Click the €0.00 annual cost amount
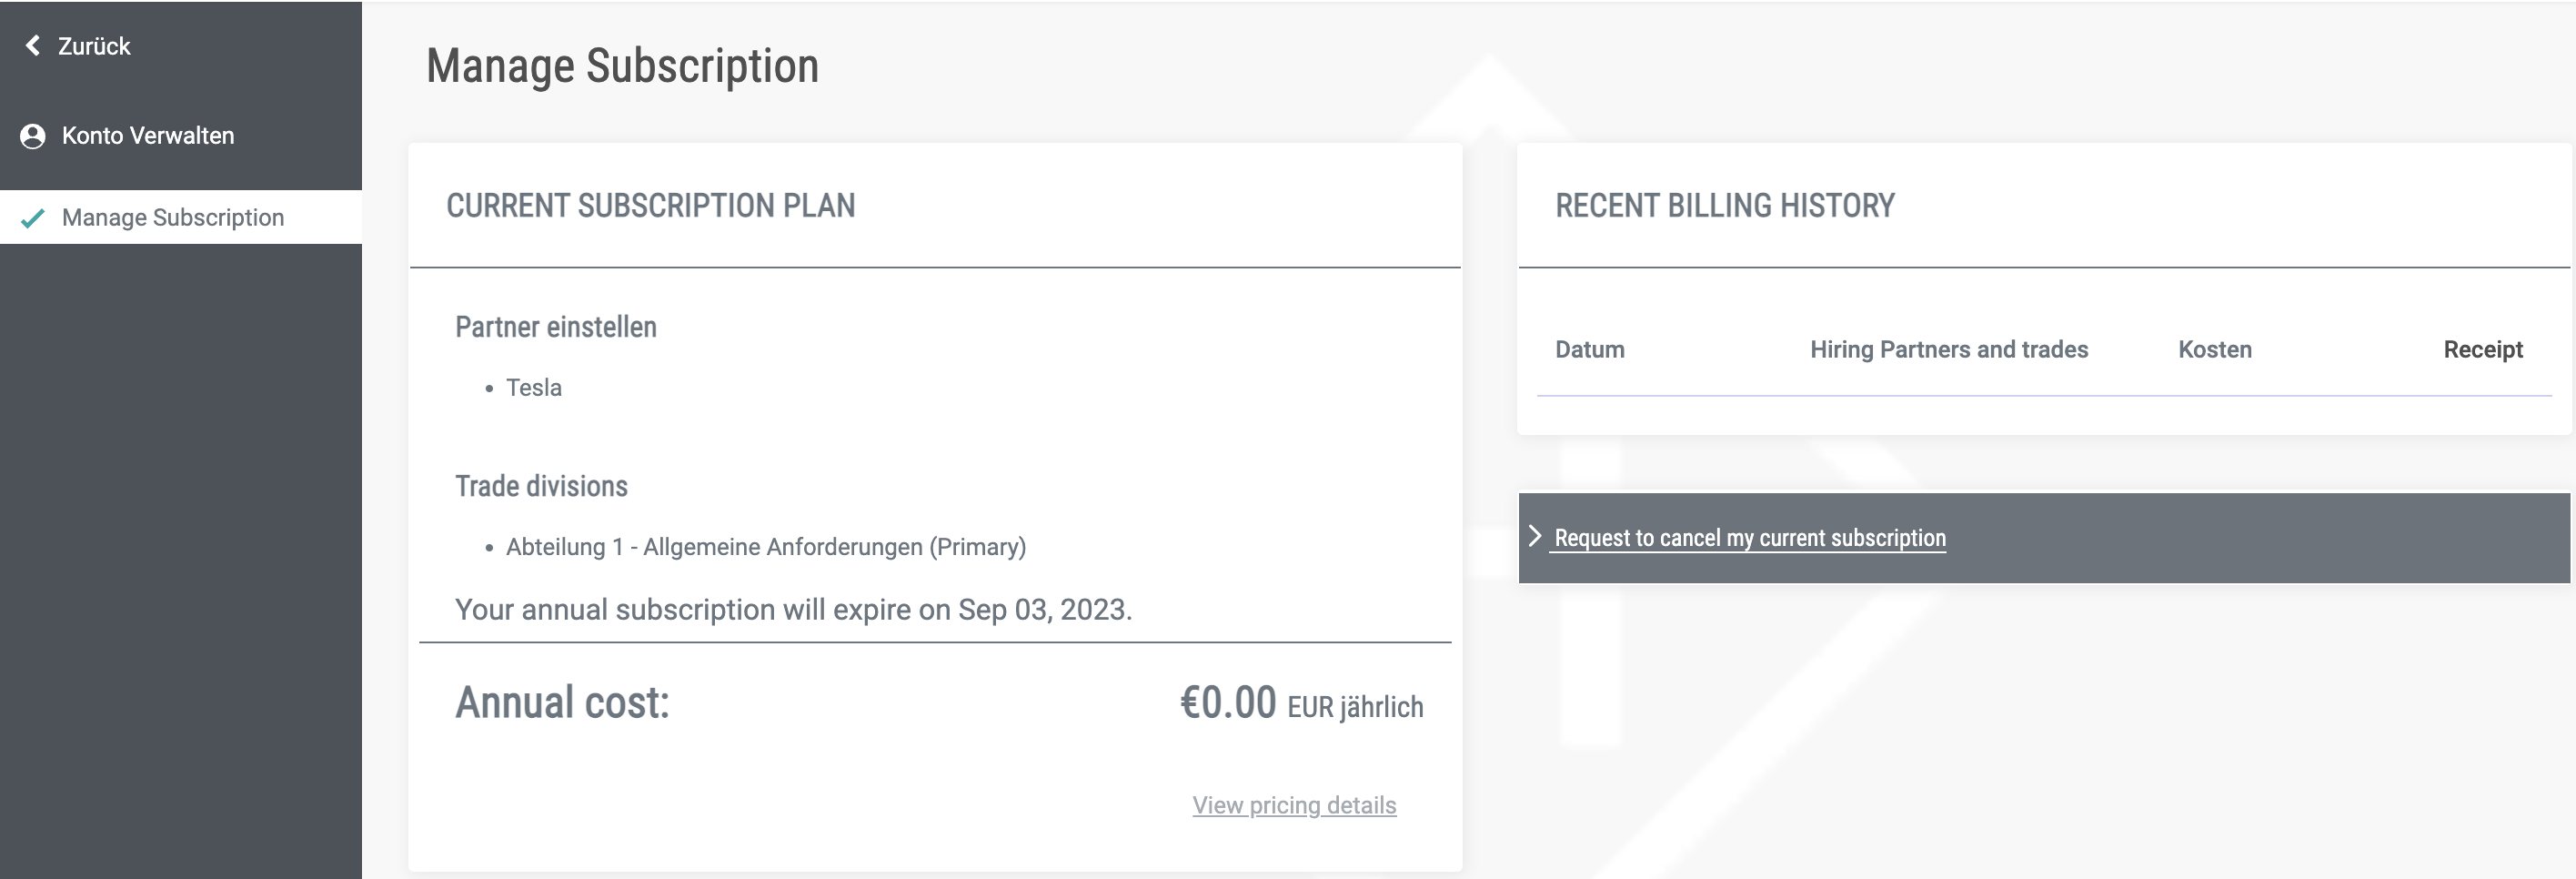Viewport: 2576px width, 879px height. coord(1228,703)
